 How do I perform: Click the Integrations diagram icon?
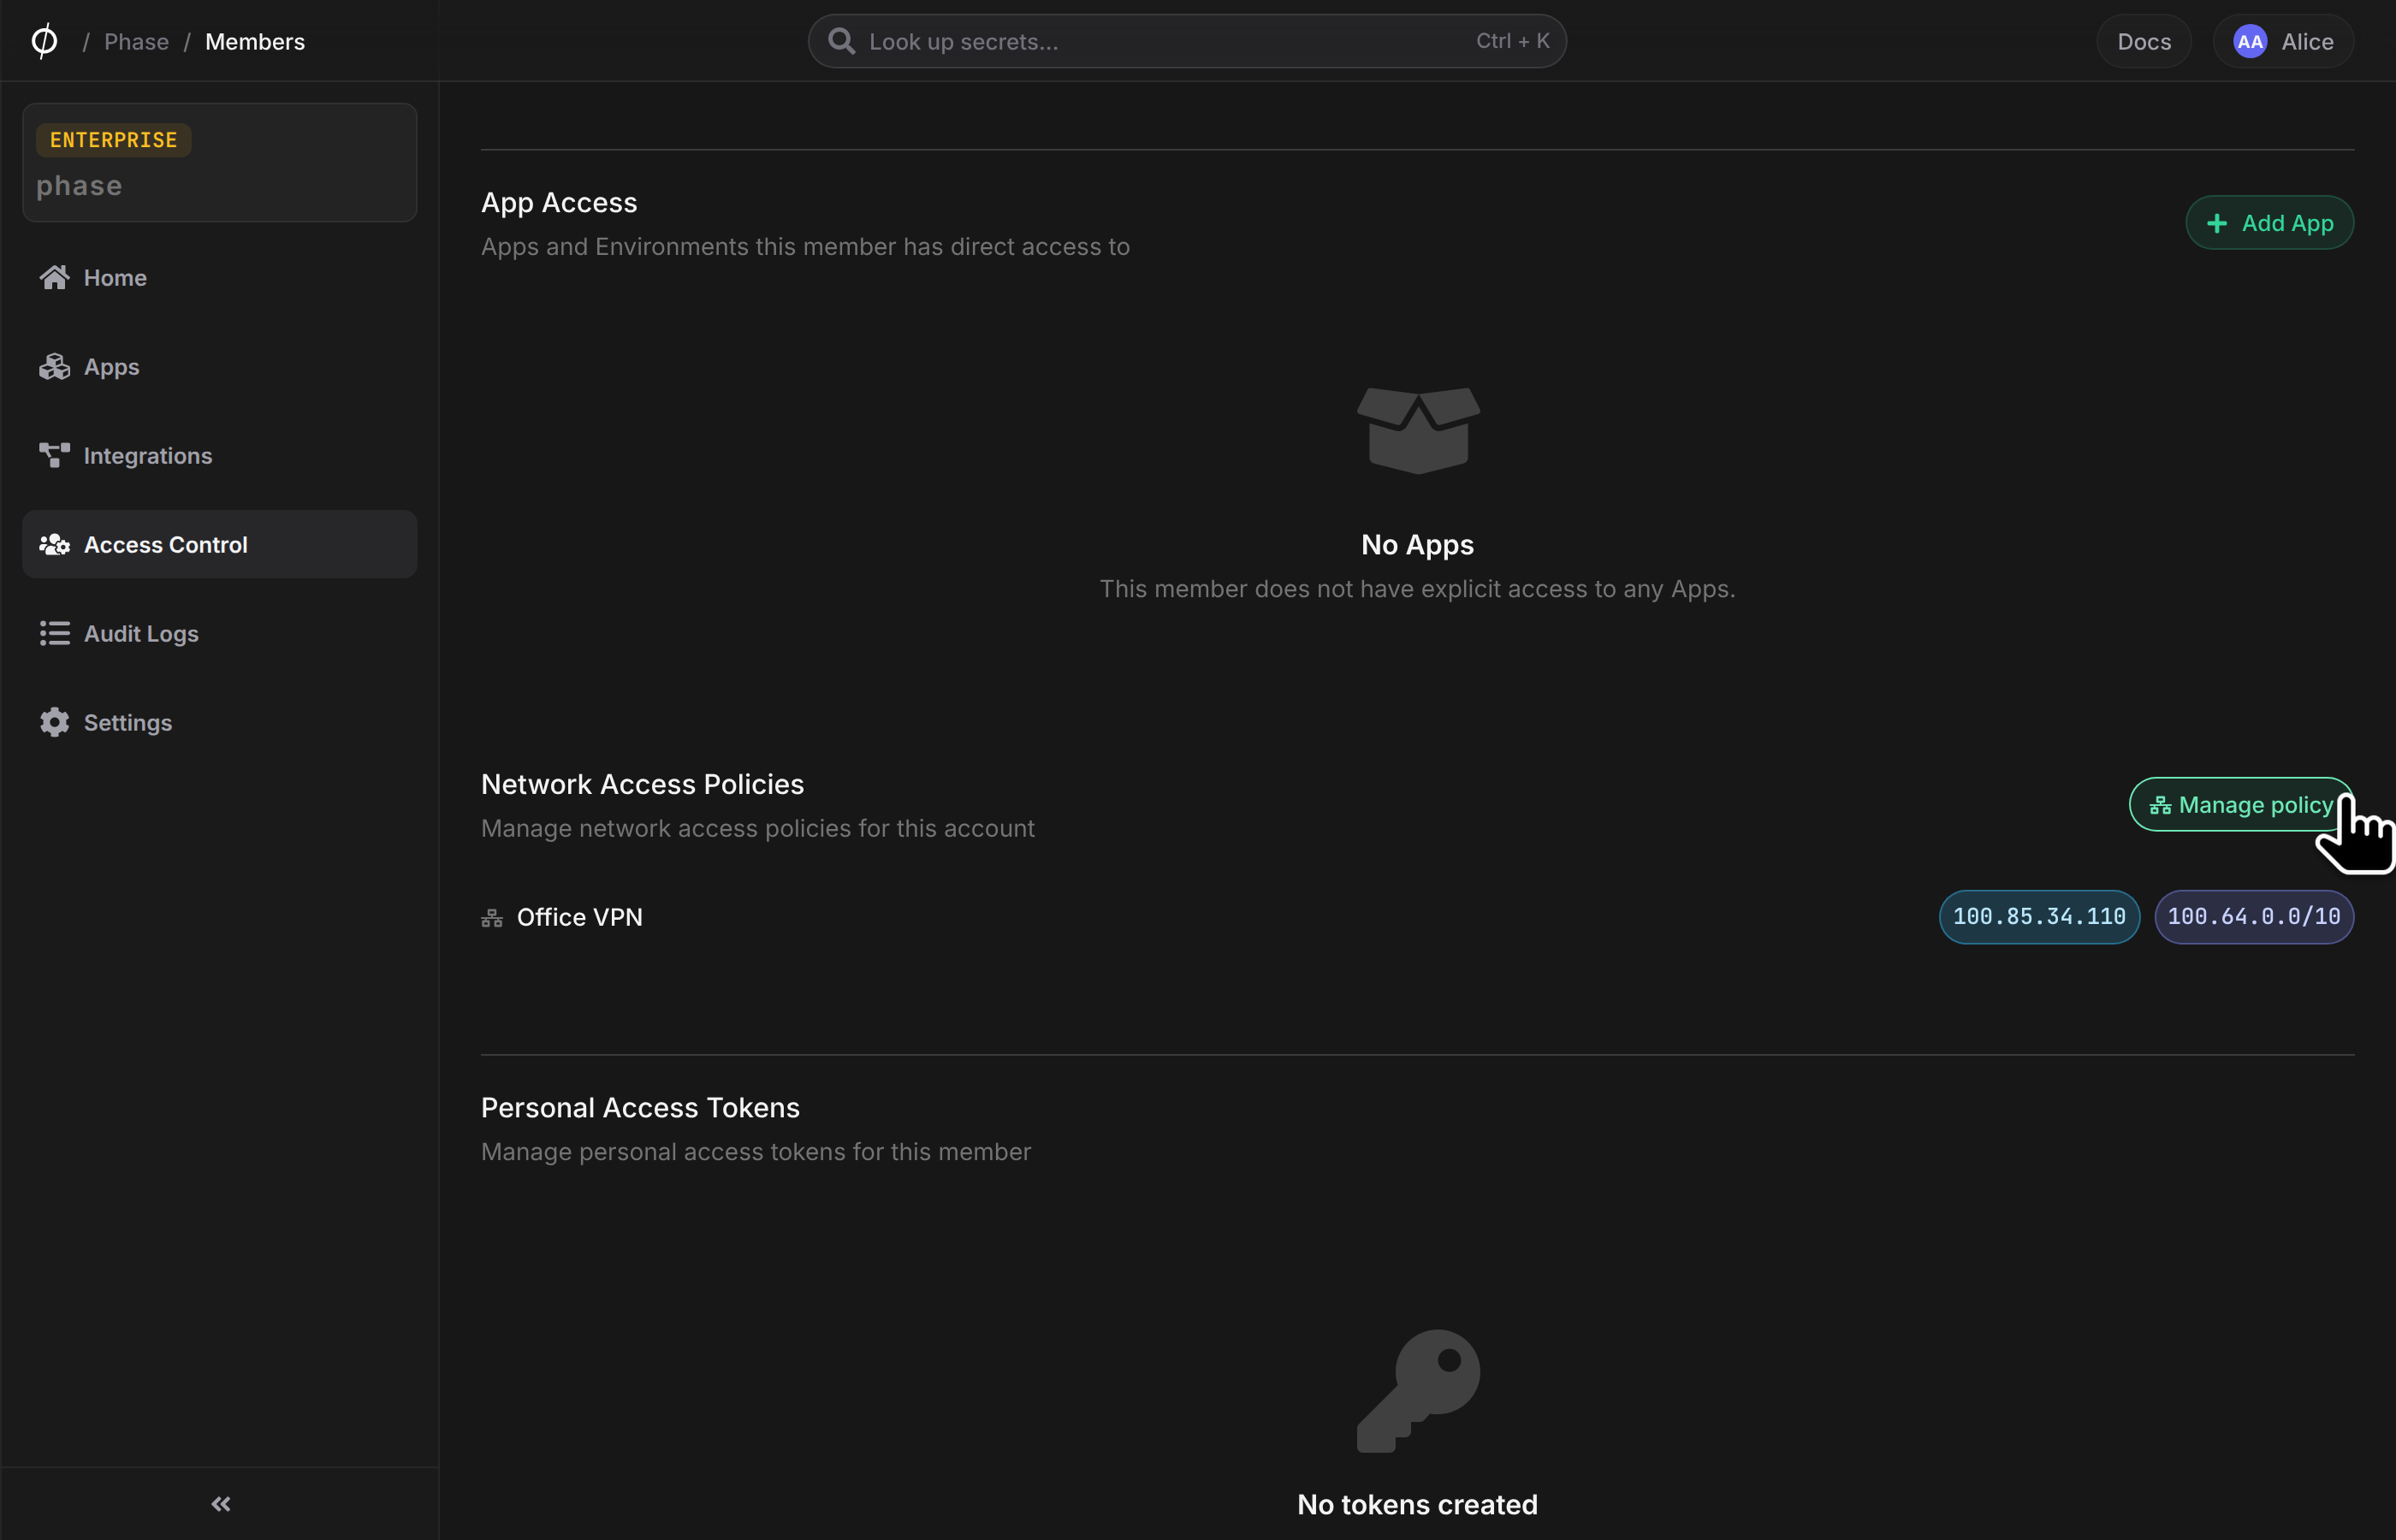point(54,455)
